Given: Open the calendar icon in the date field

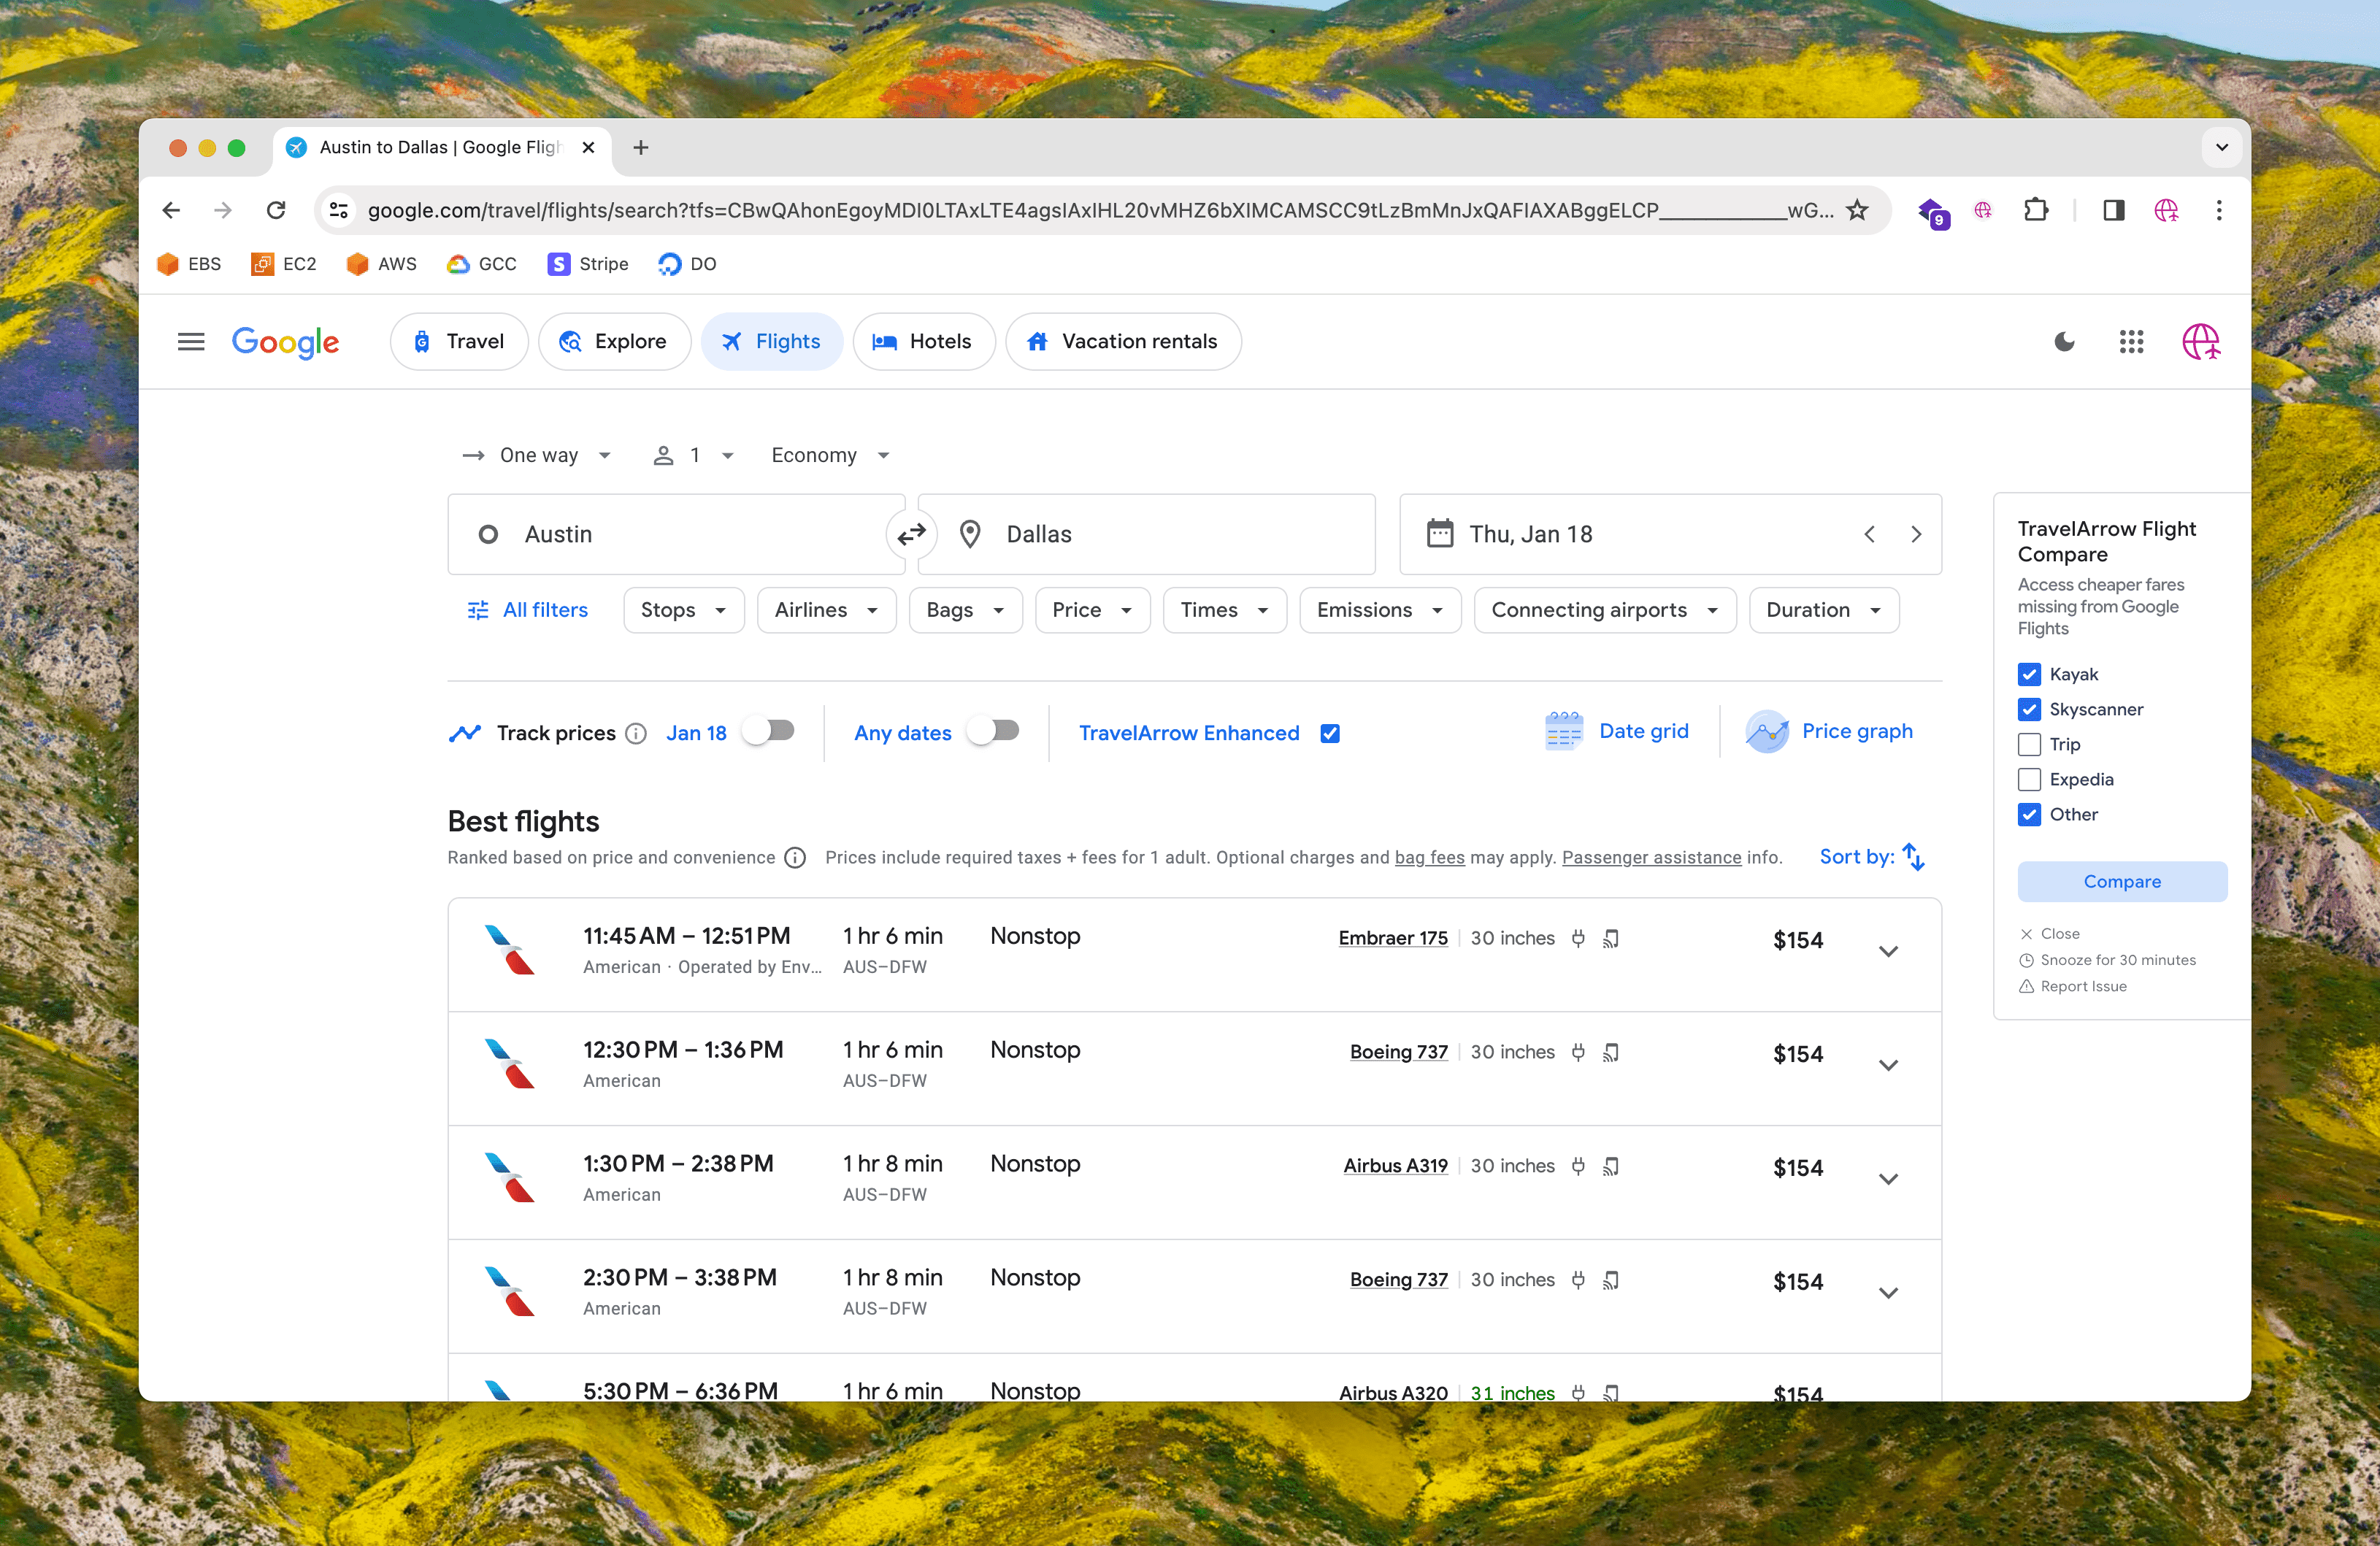Looking at the screenshot, I should tap(1440, 534).
